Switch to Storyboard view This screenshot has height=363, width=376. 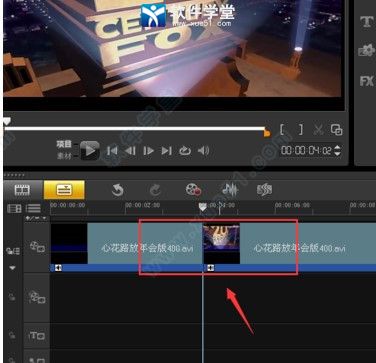click(x=22, y=190)
